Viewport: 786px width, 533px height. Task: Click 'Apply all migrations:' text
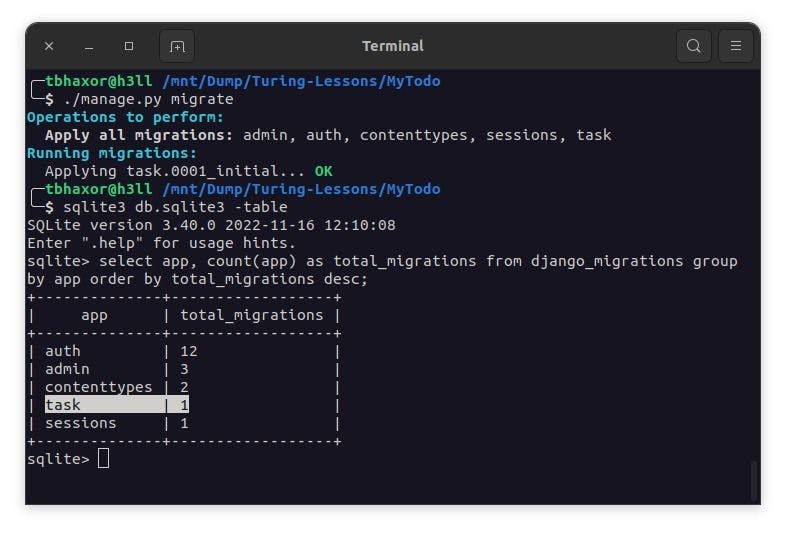(139, 135)
